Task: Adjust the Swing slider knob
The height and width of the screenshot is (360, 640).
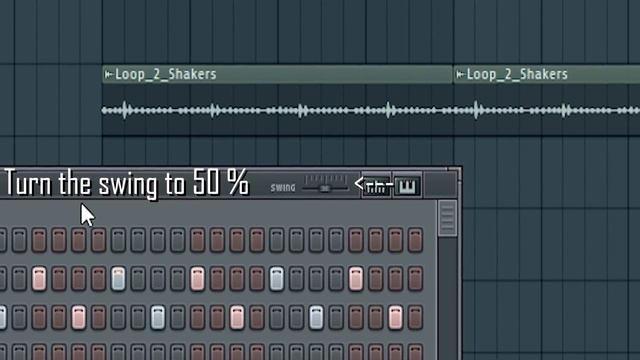Action: tap(325, 188)
